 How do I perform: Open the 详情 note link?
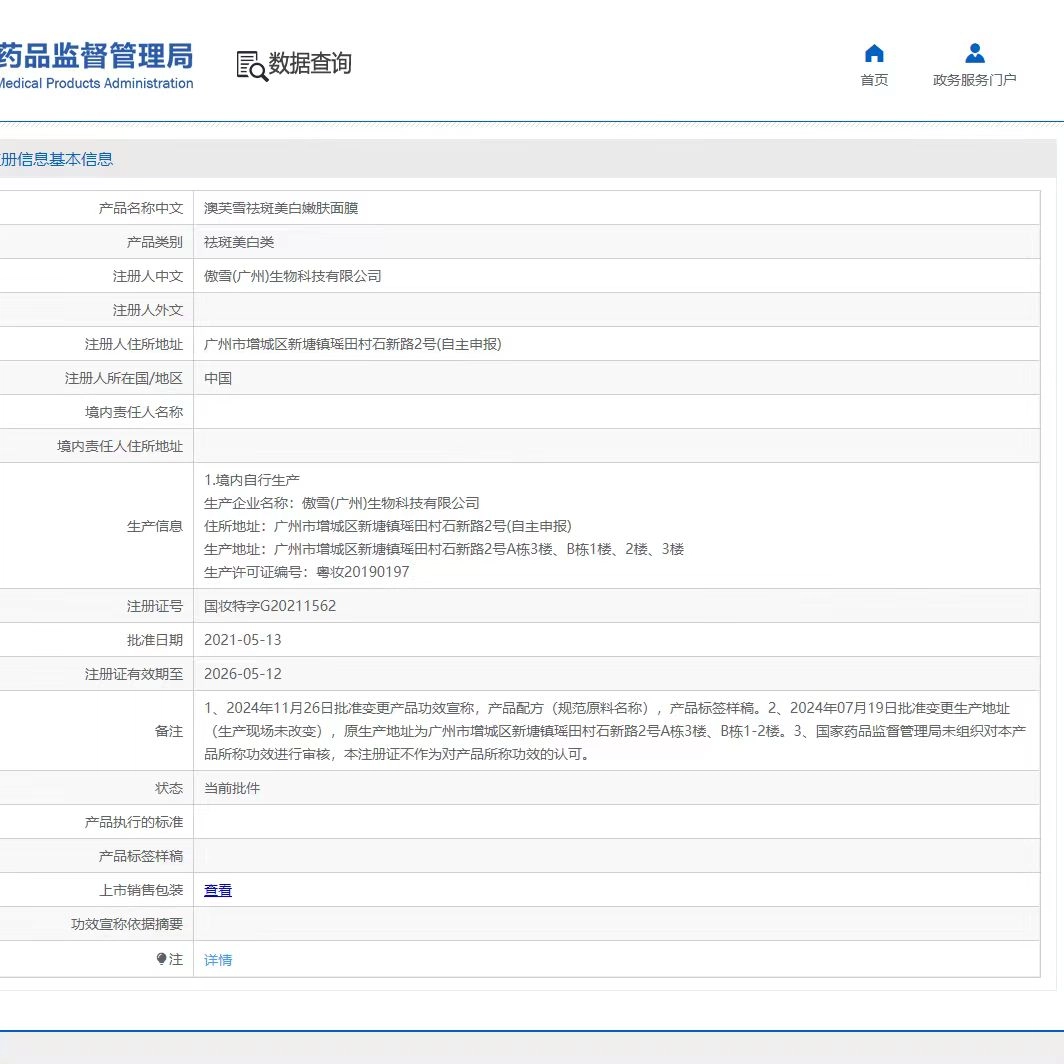[218, 960]
